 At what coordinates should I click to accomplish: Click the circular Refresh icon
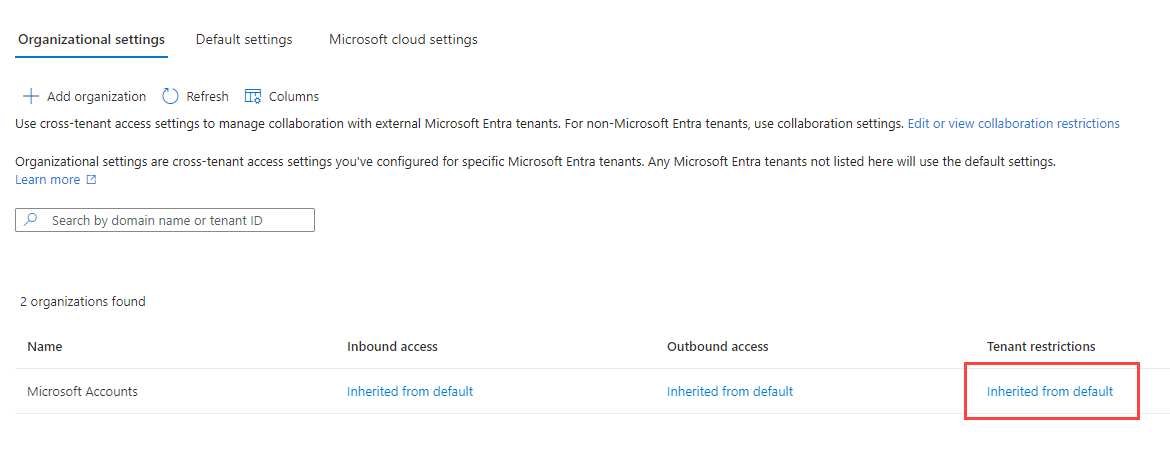170,96
